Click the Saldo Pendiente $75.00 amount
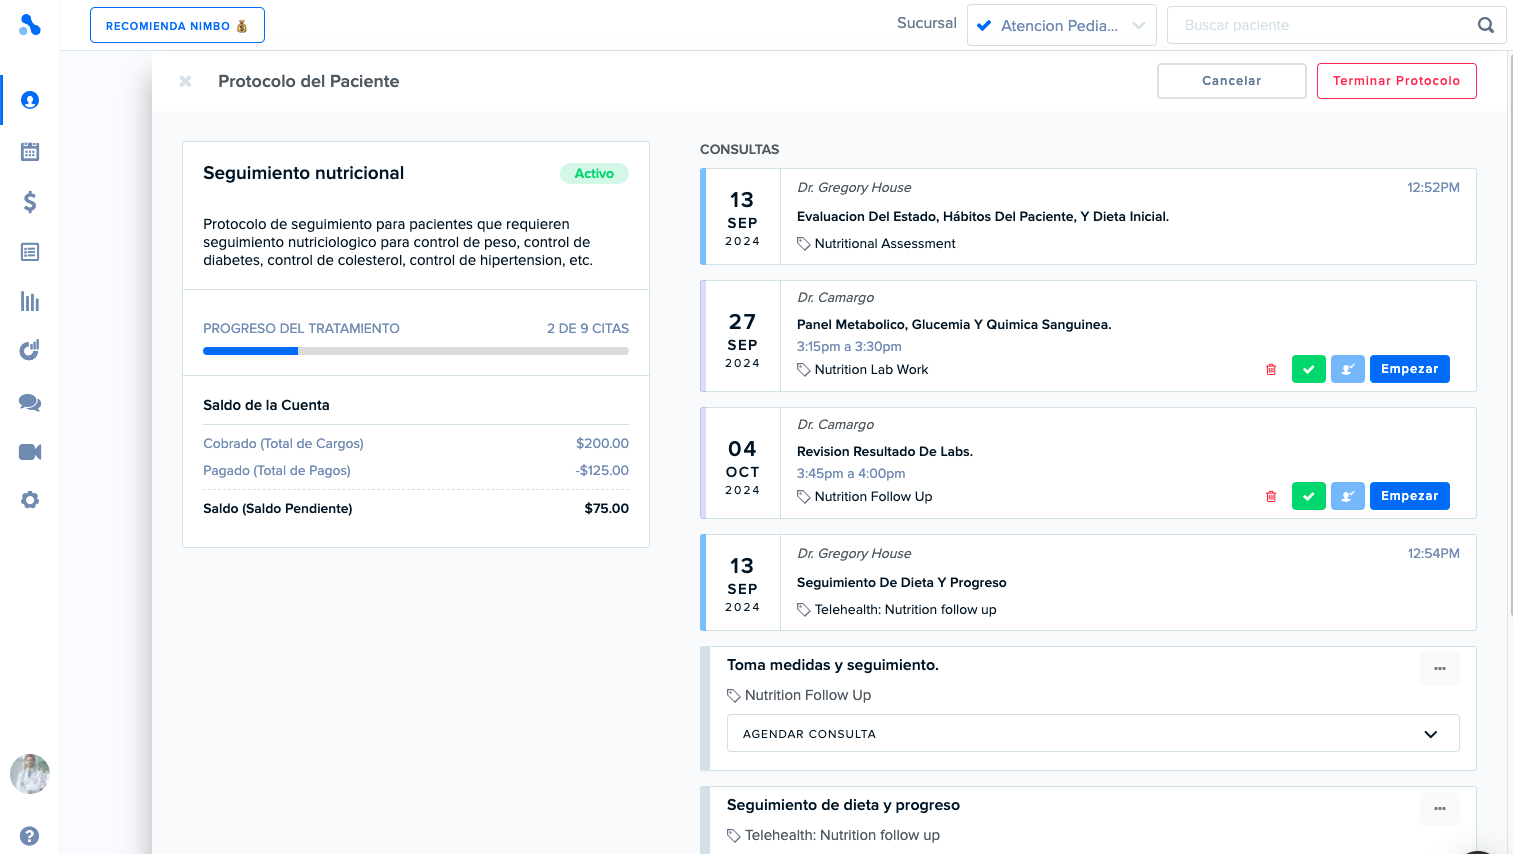Viewport: 1513px width, 854px height. (x=607, y=508)
